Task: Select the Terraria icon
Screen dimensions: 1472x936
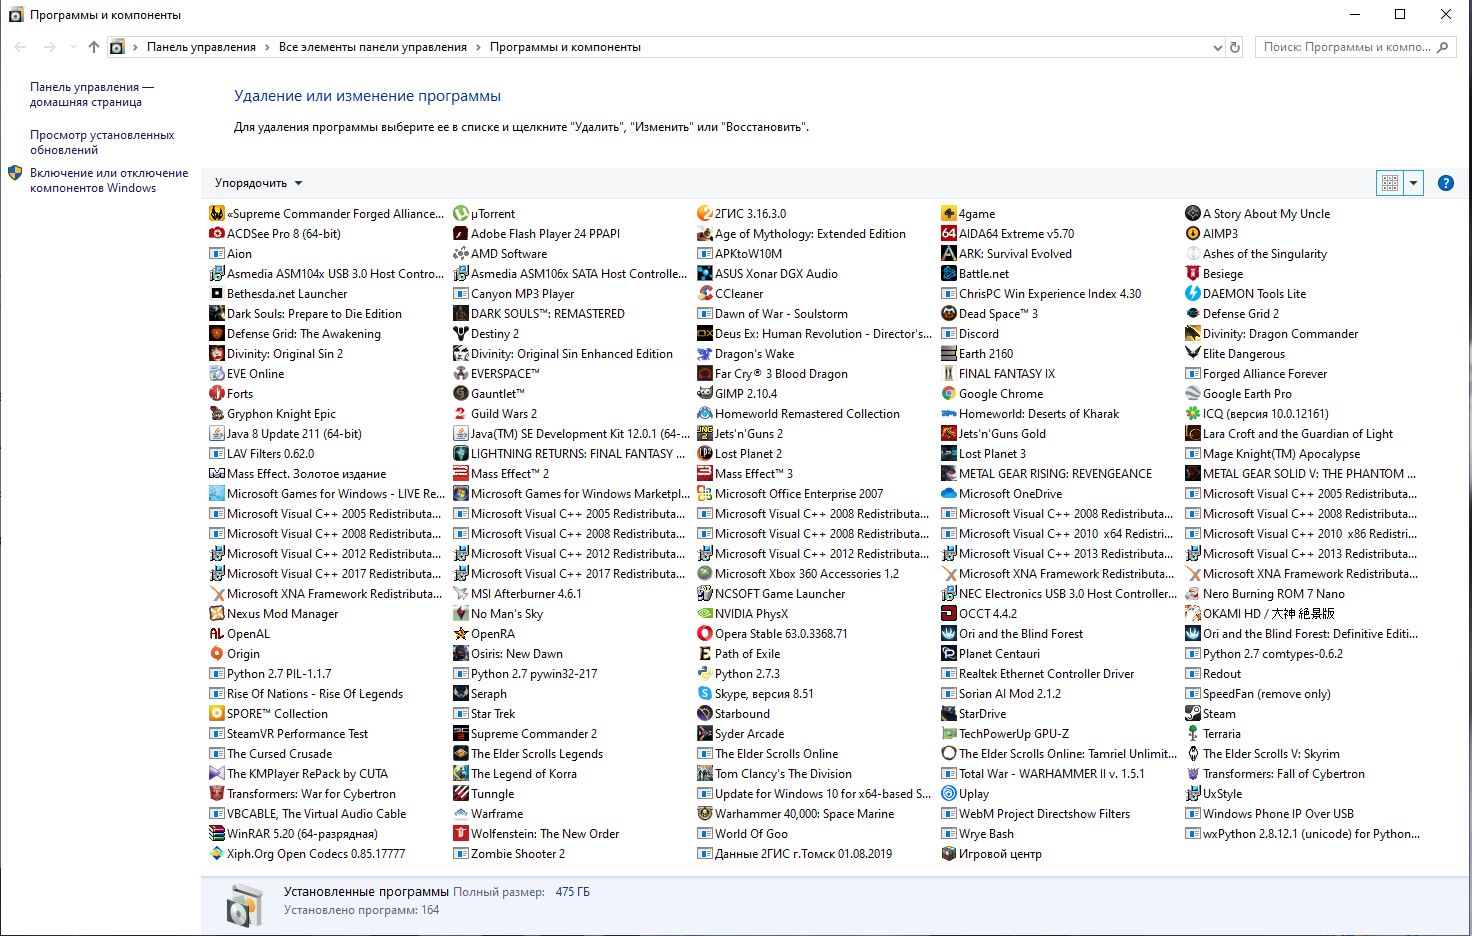Action: 1193,733
